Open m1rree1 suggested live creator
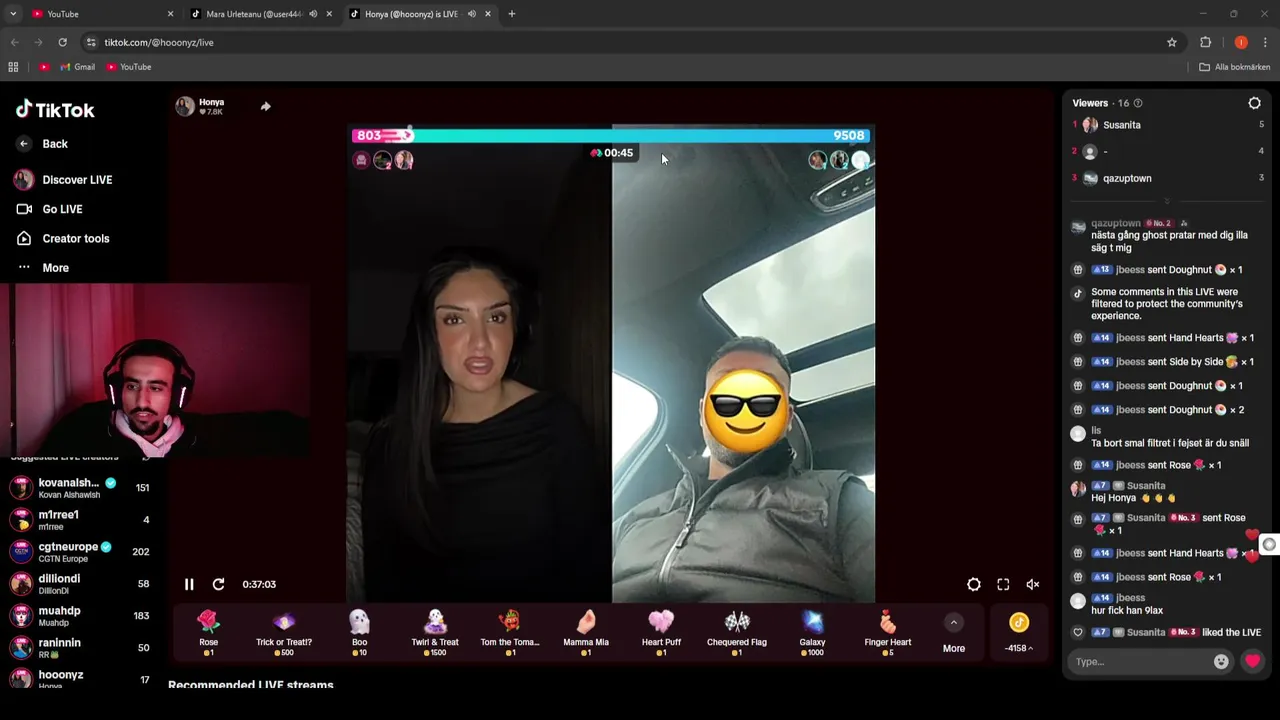 (80, 520)
